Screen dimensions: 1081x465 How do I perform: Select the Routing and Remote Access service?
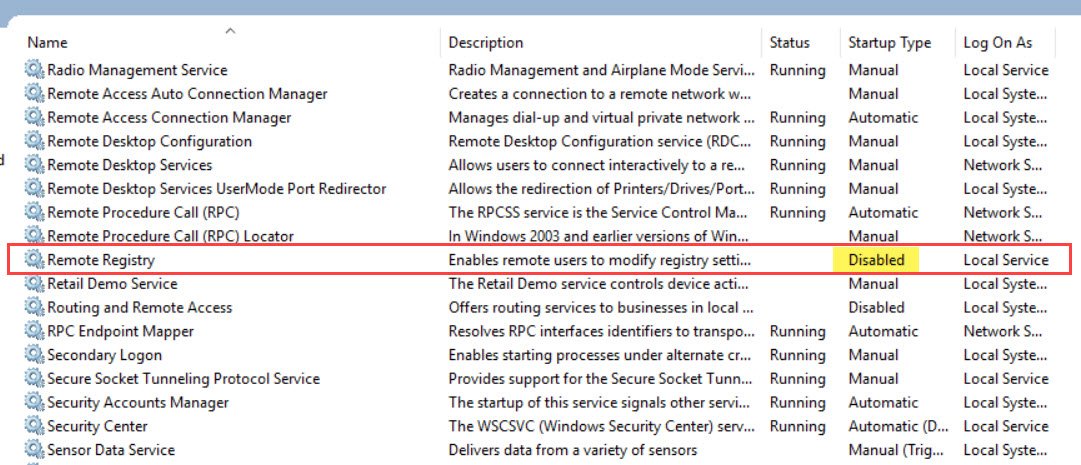[x=139, y=308]
